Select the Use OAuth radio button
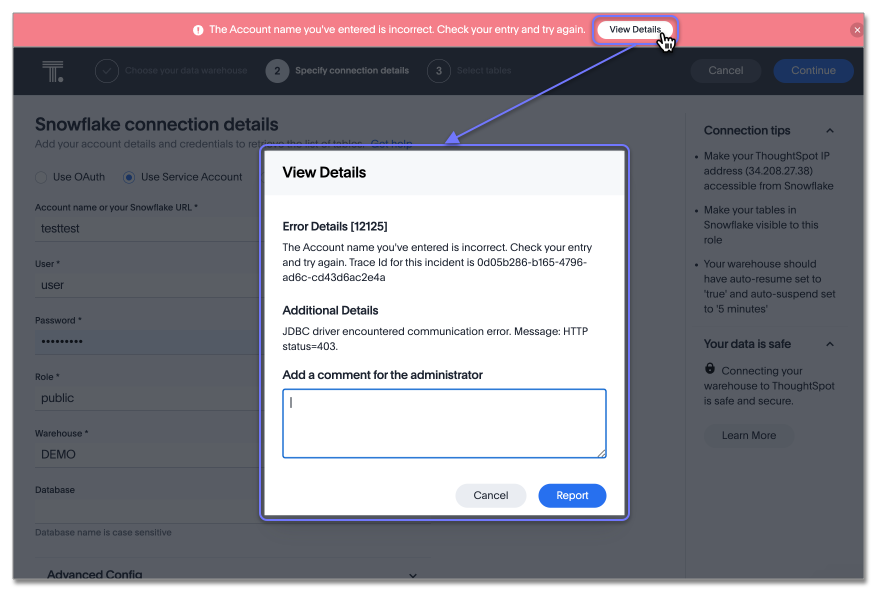 39,176
